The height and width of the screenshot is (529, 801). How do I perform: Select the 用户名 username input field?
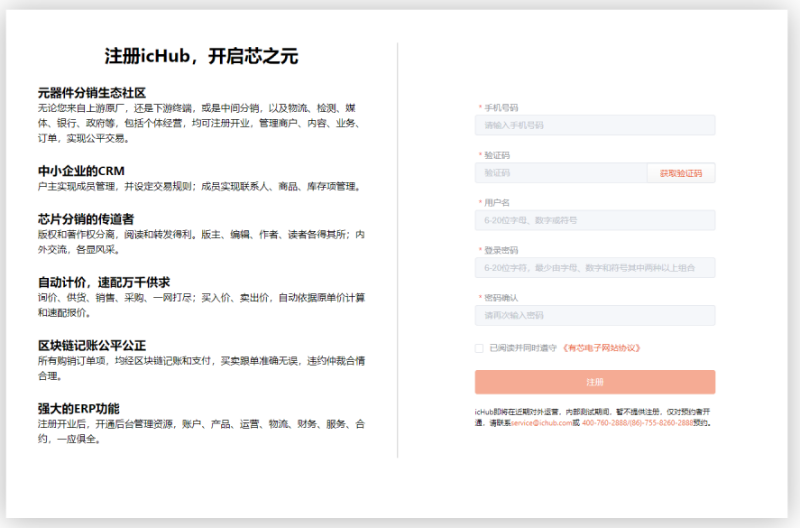(595, 221)
